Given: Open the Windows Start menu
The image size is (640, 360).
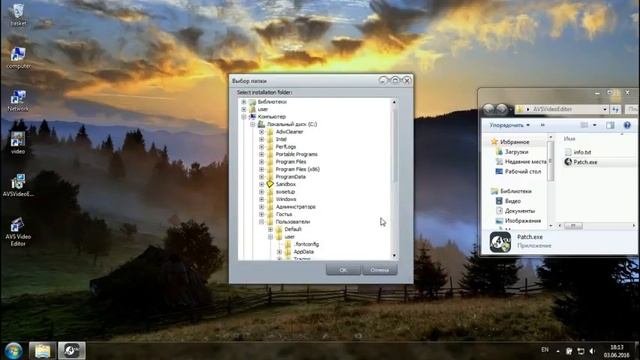Looking at the screenshot, I should [x=13, y=351].
